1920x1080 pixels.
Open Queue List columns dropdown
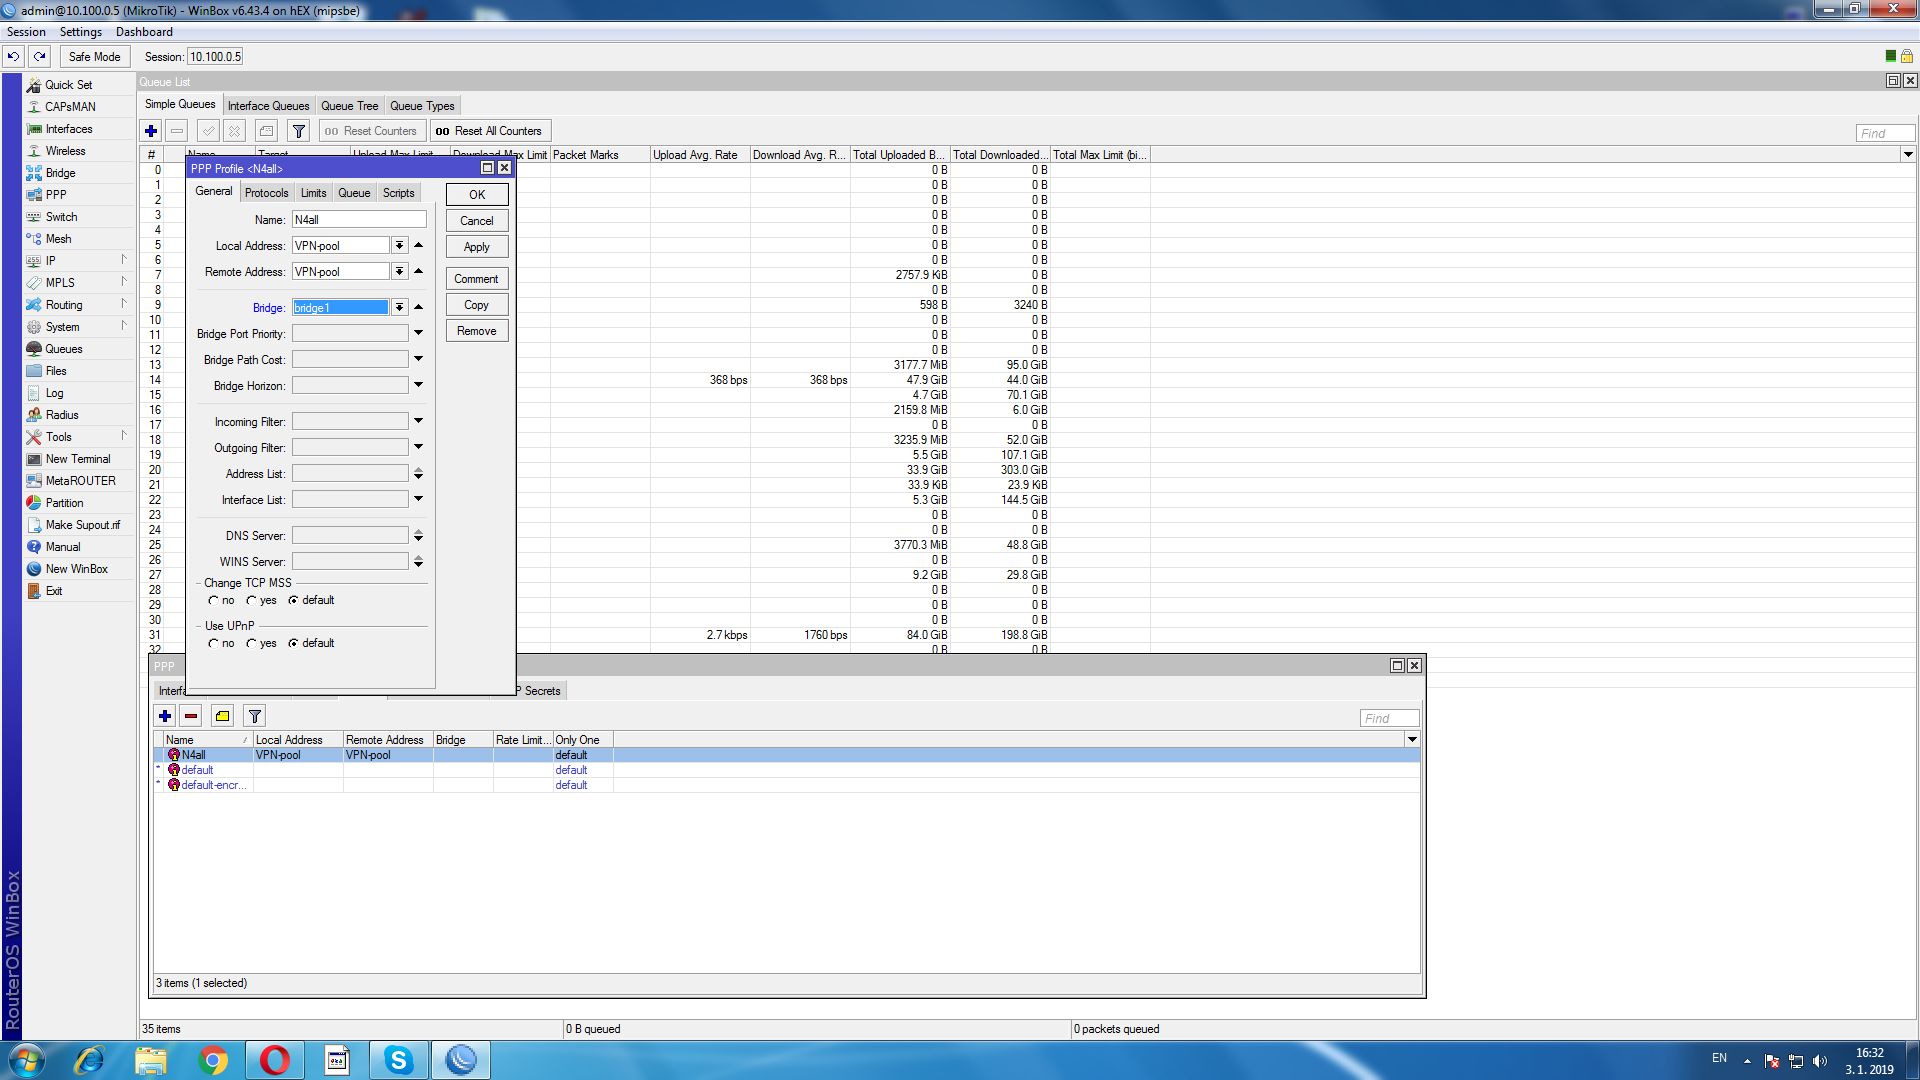click(1908, 155)
